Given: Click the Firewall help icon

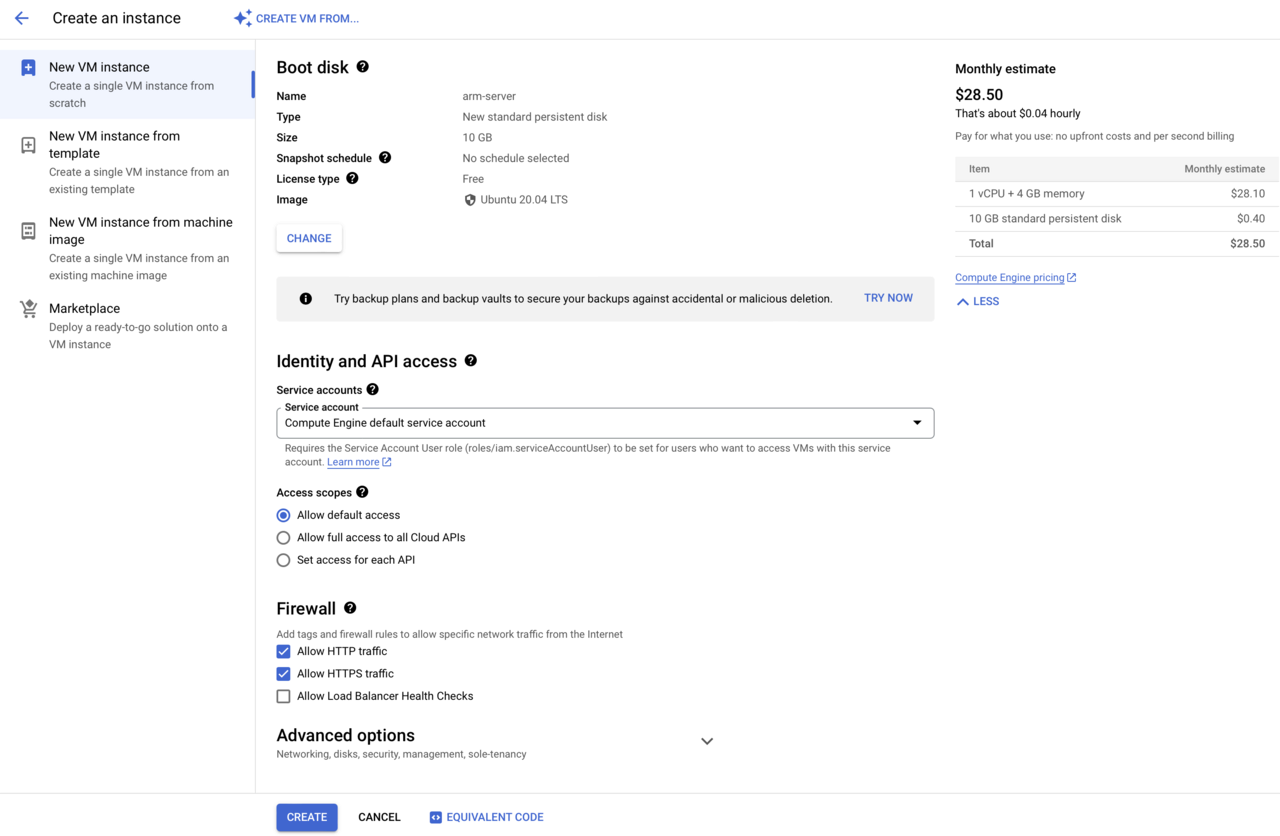Looking at the screenshot, I should 350,608.
